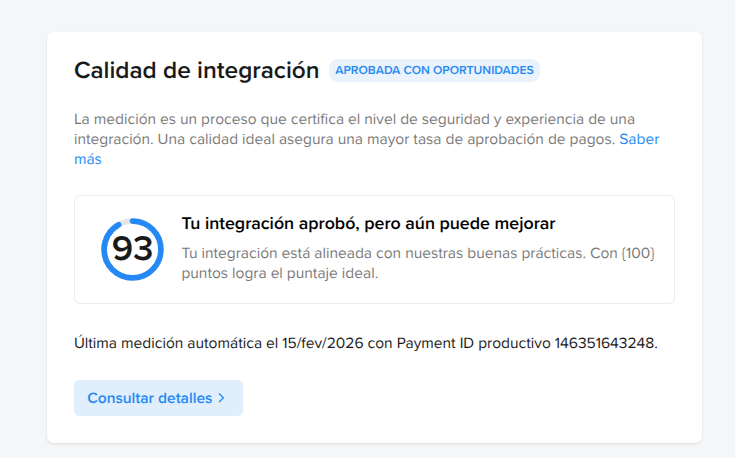Click the chevron in Consultar detalles

coord(222,398)
